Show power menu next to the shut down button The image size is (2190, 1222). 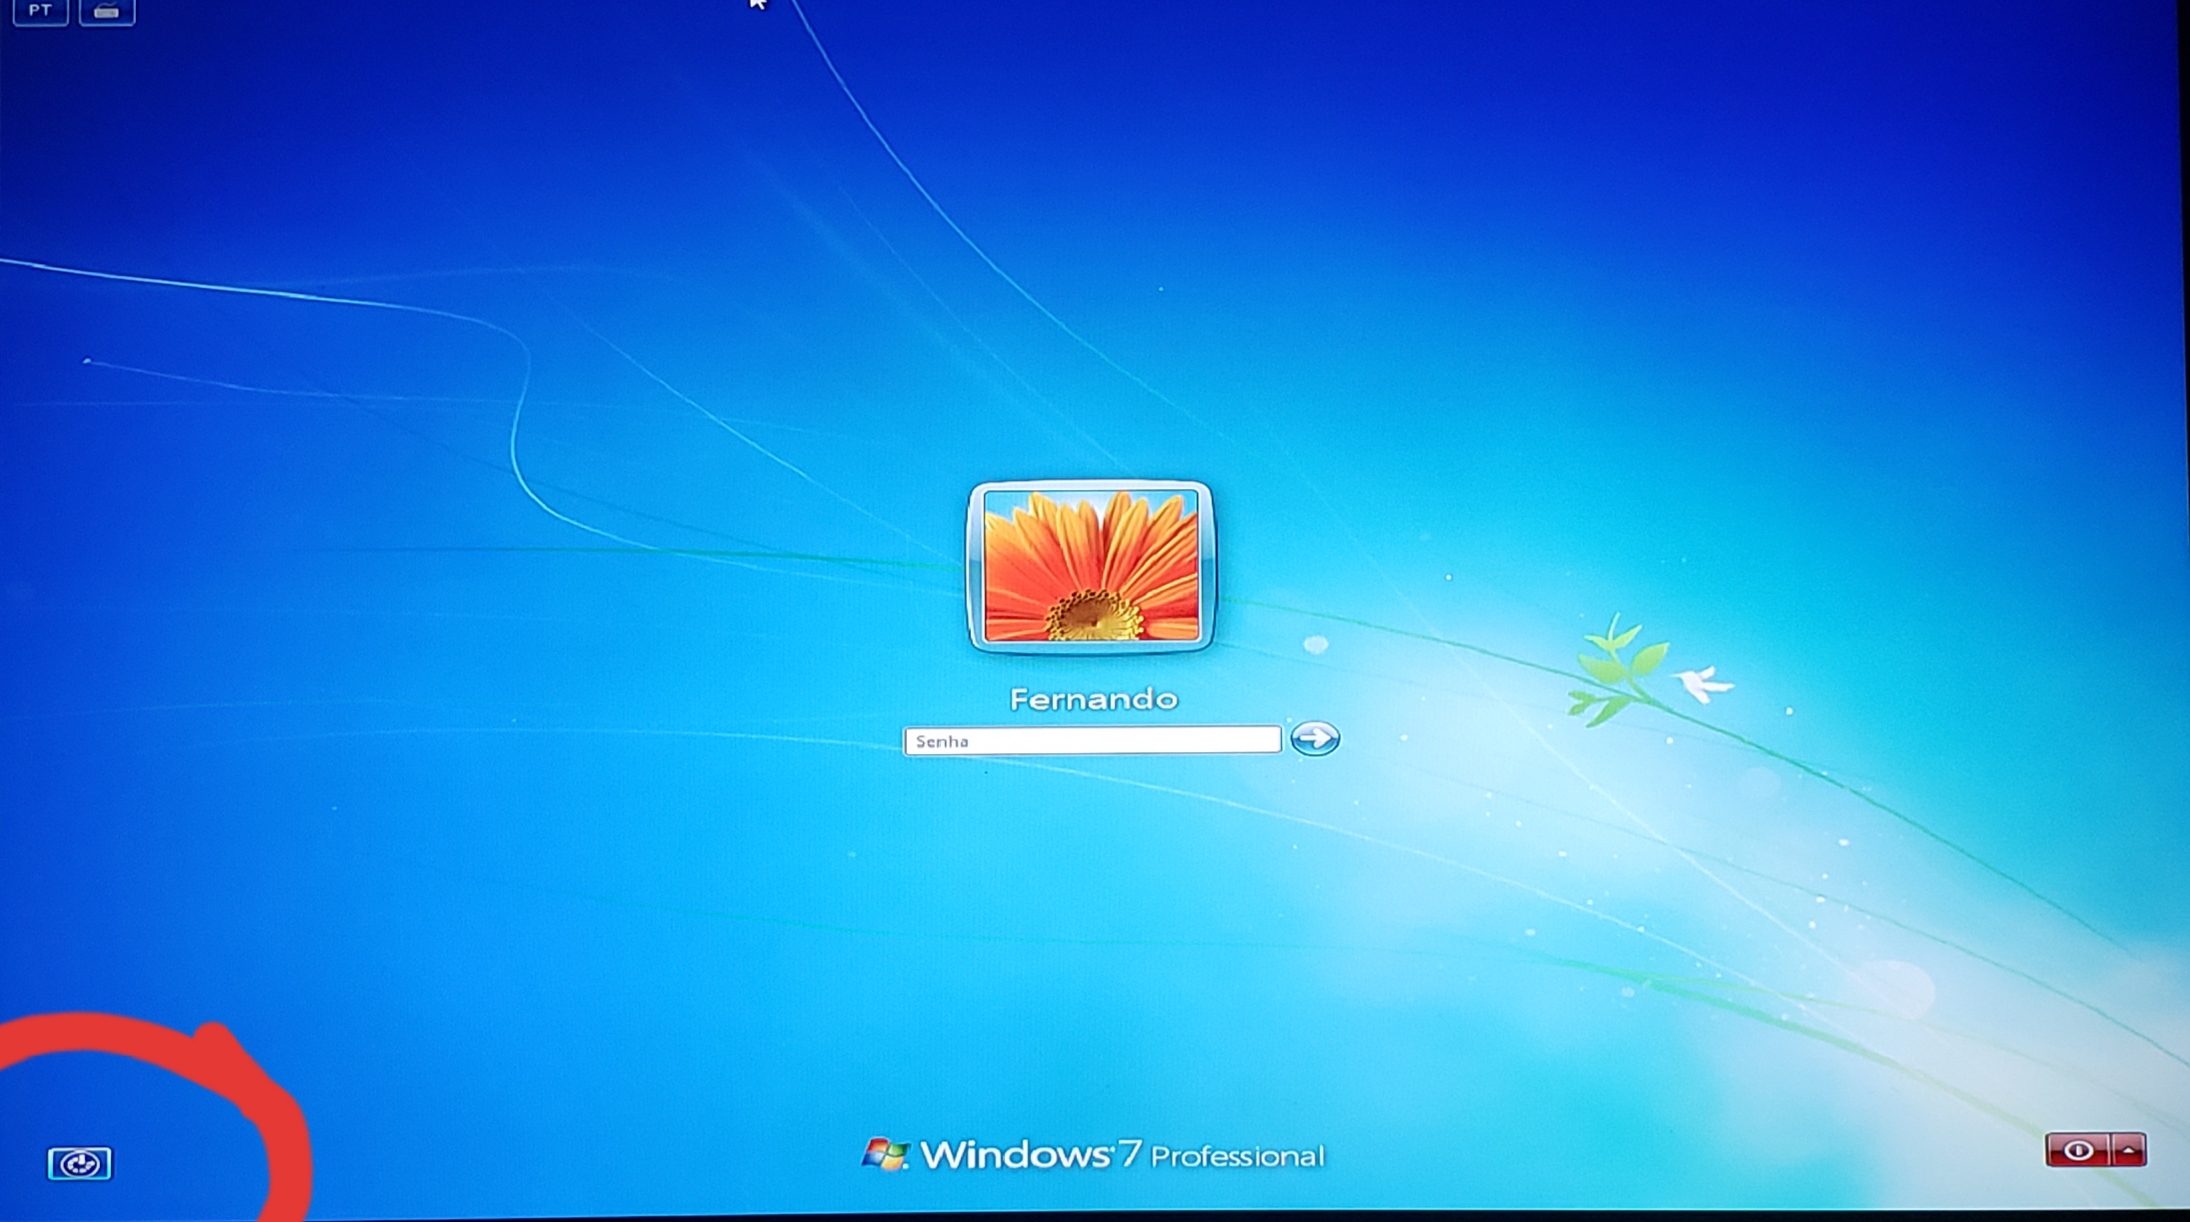2129,1150
